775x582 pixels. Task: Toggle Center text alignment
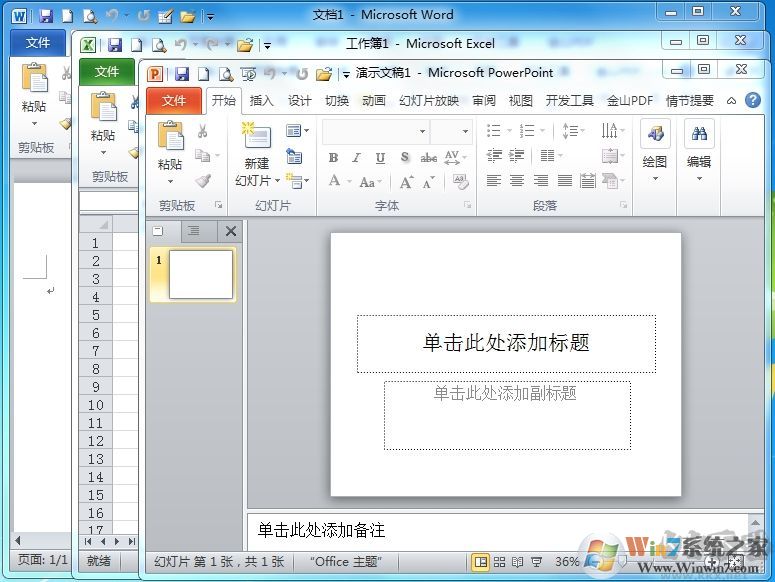click(x=517, y=181)
